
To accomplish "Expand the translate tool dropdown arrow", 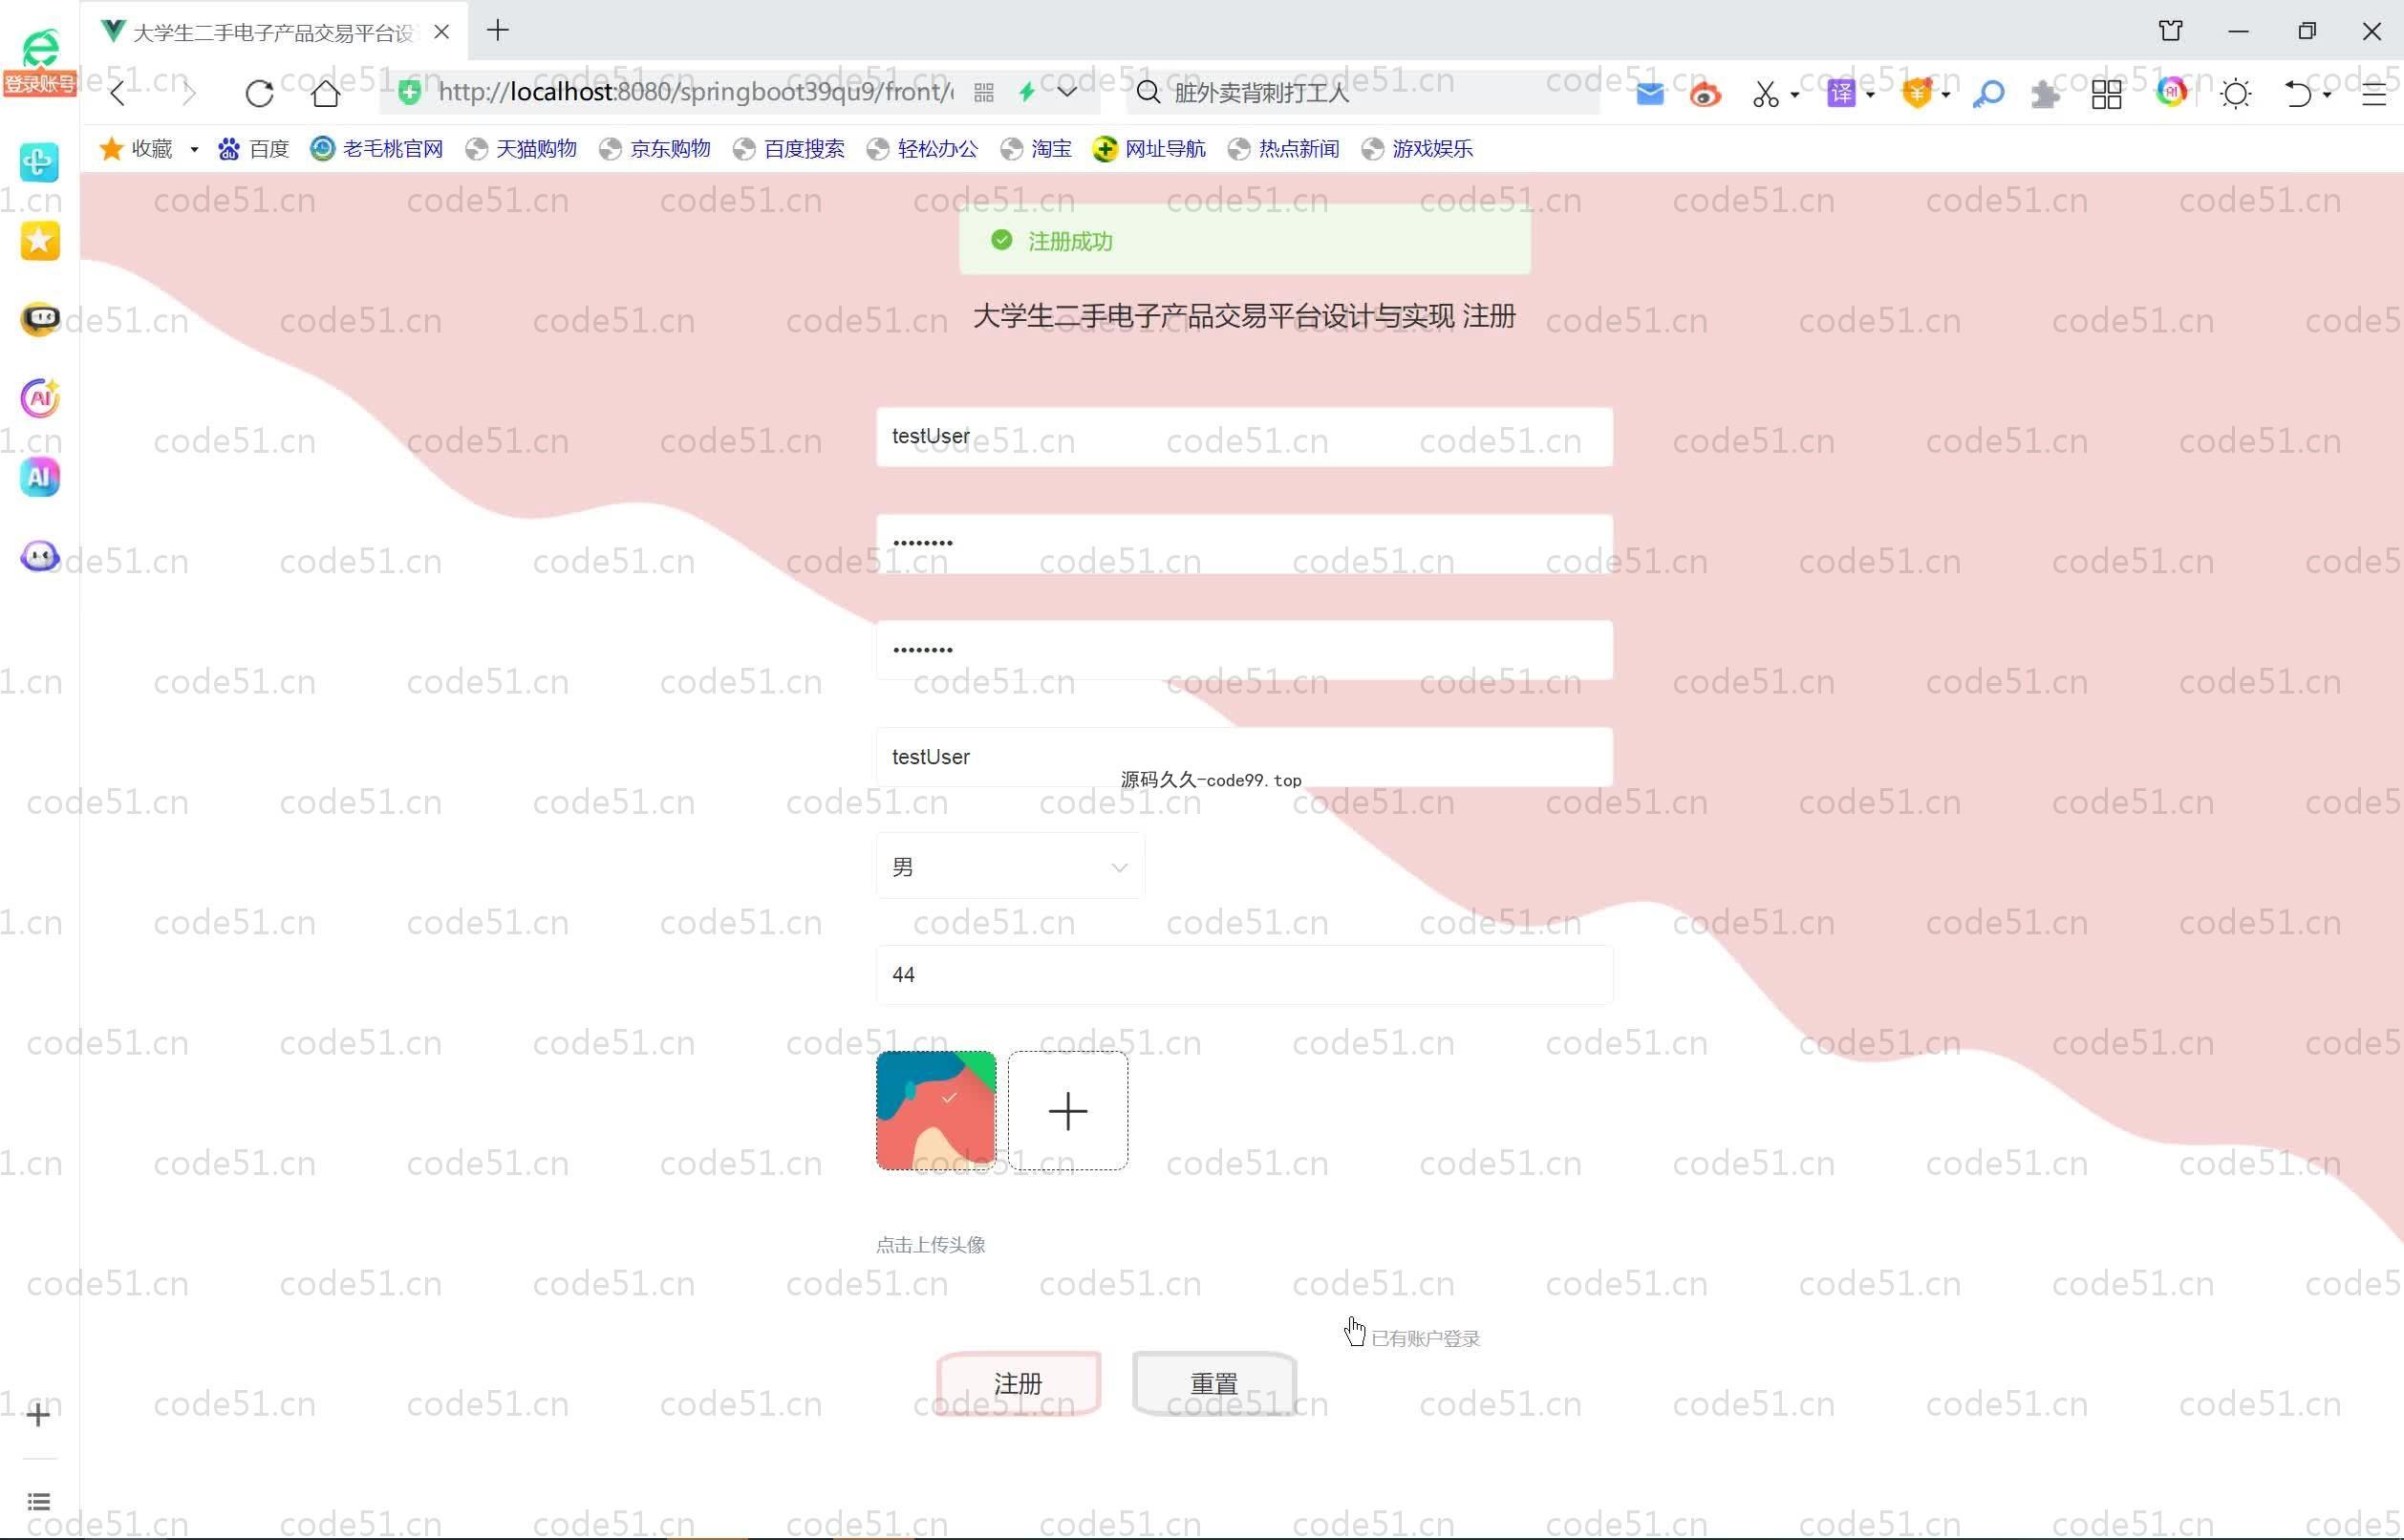I will coord(1870,95).
